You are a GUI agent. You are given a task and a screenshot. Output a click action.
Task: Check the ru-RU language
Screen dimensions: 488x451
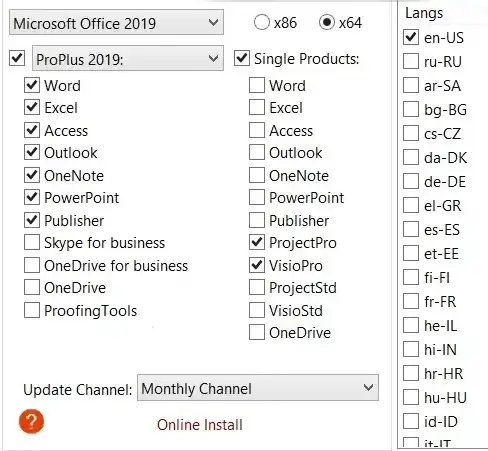pyautogui.click(x=411, y=61)
